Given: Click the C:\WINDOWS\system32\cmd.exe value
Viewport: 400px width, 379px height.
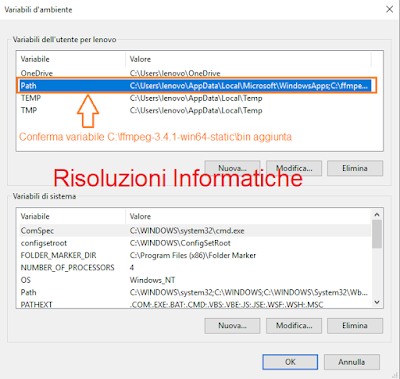Looking at the screenshot, I should coord(187,231).
